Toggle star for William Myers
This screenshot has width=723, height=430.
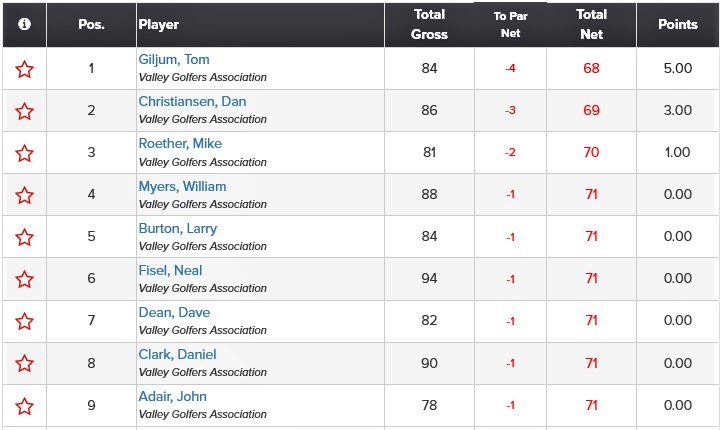24,195
